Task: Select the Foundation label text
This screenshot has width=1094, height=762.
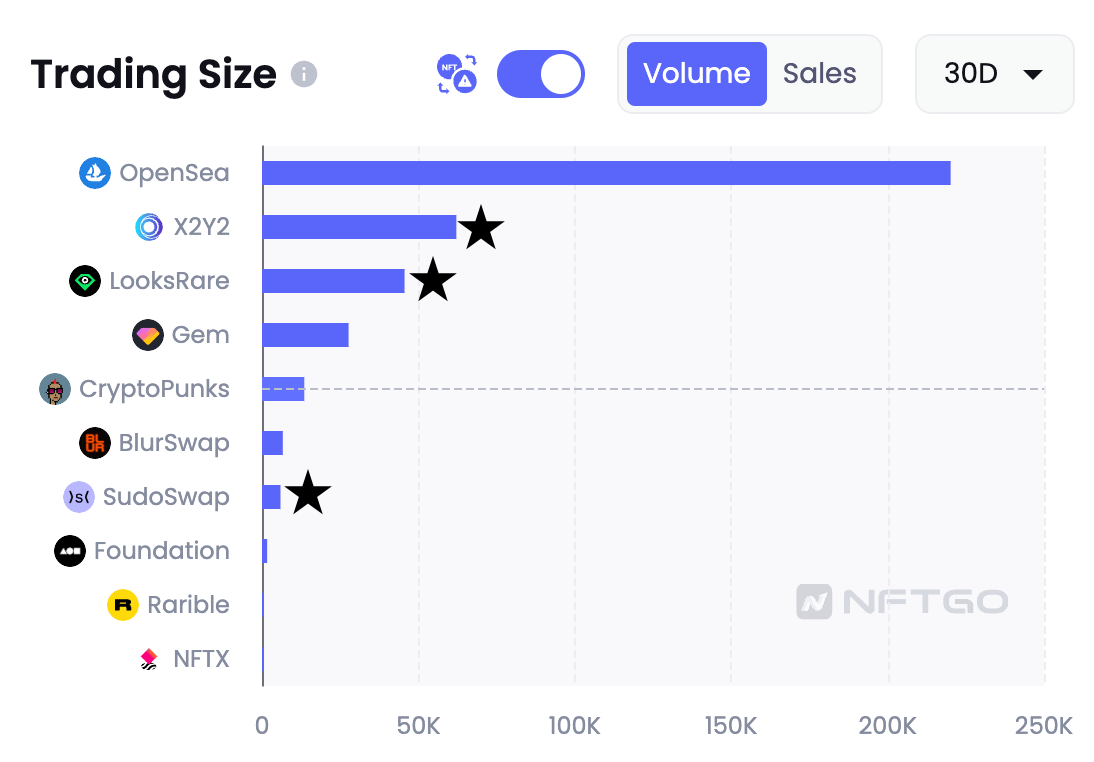Action: [162, 551]
